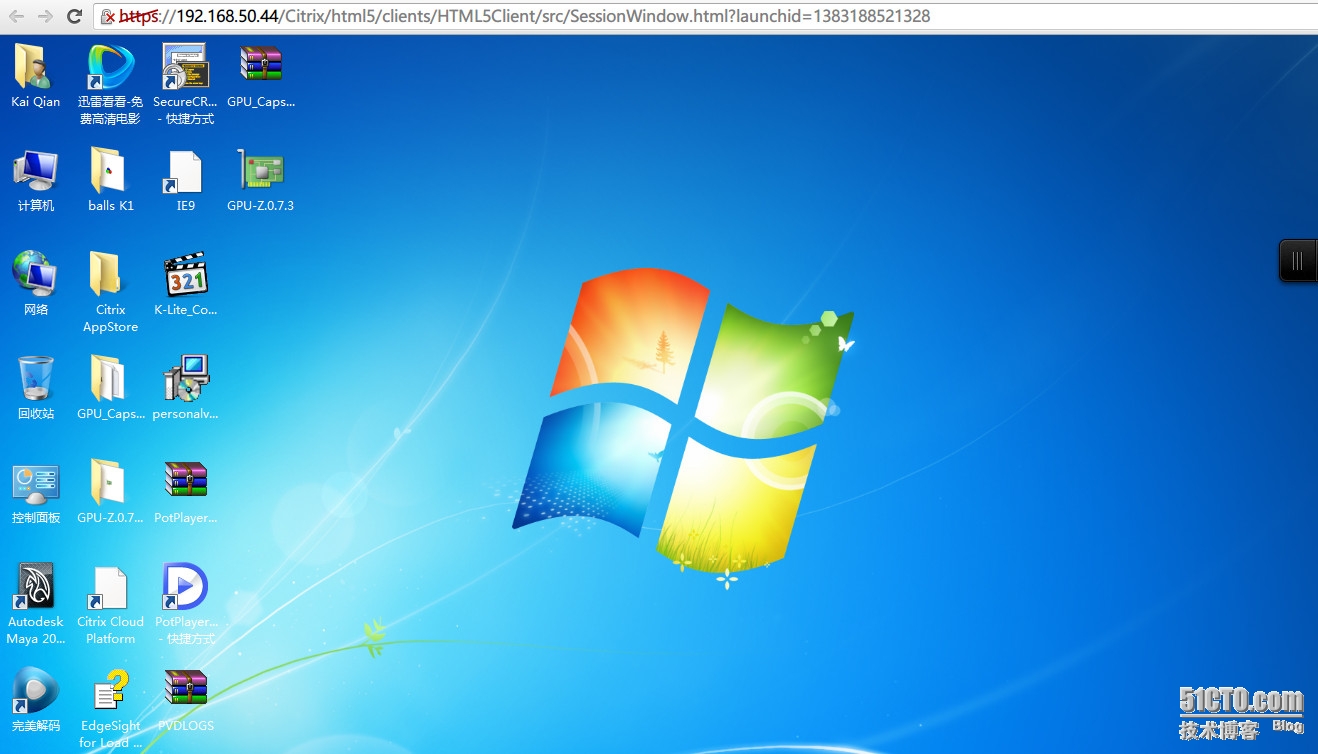Launch the PotPlayer 快捷方式 shortcut
Image resolution: width=1318 pixels, height=754 pixels.
(x=185, y=587)
